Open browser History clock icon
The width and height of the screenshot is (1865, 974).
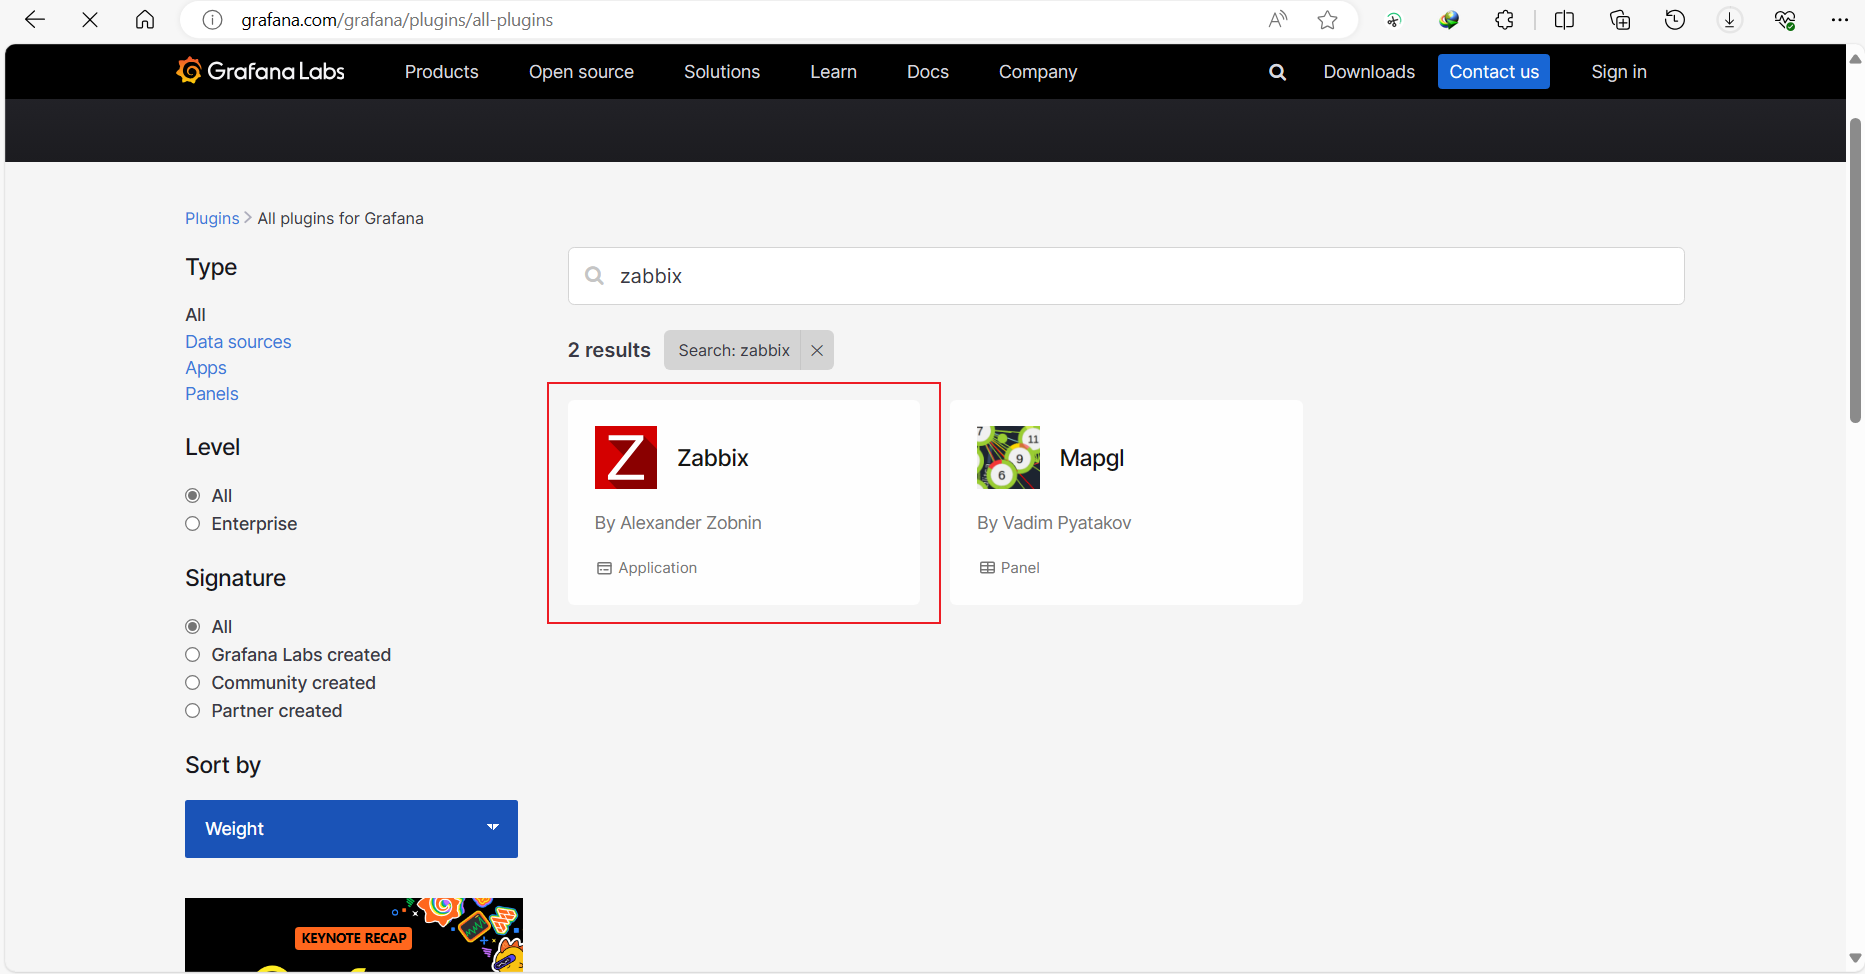[x=1675, y=20]
